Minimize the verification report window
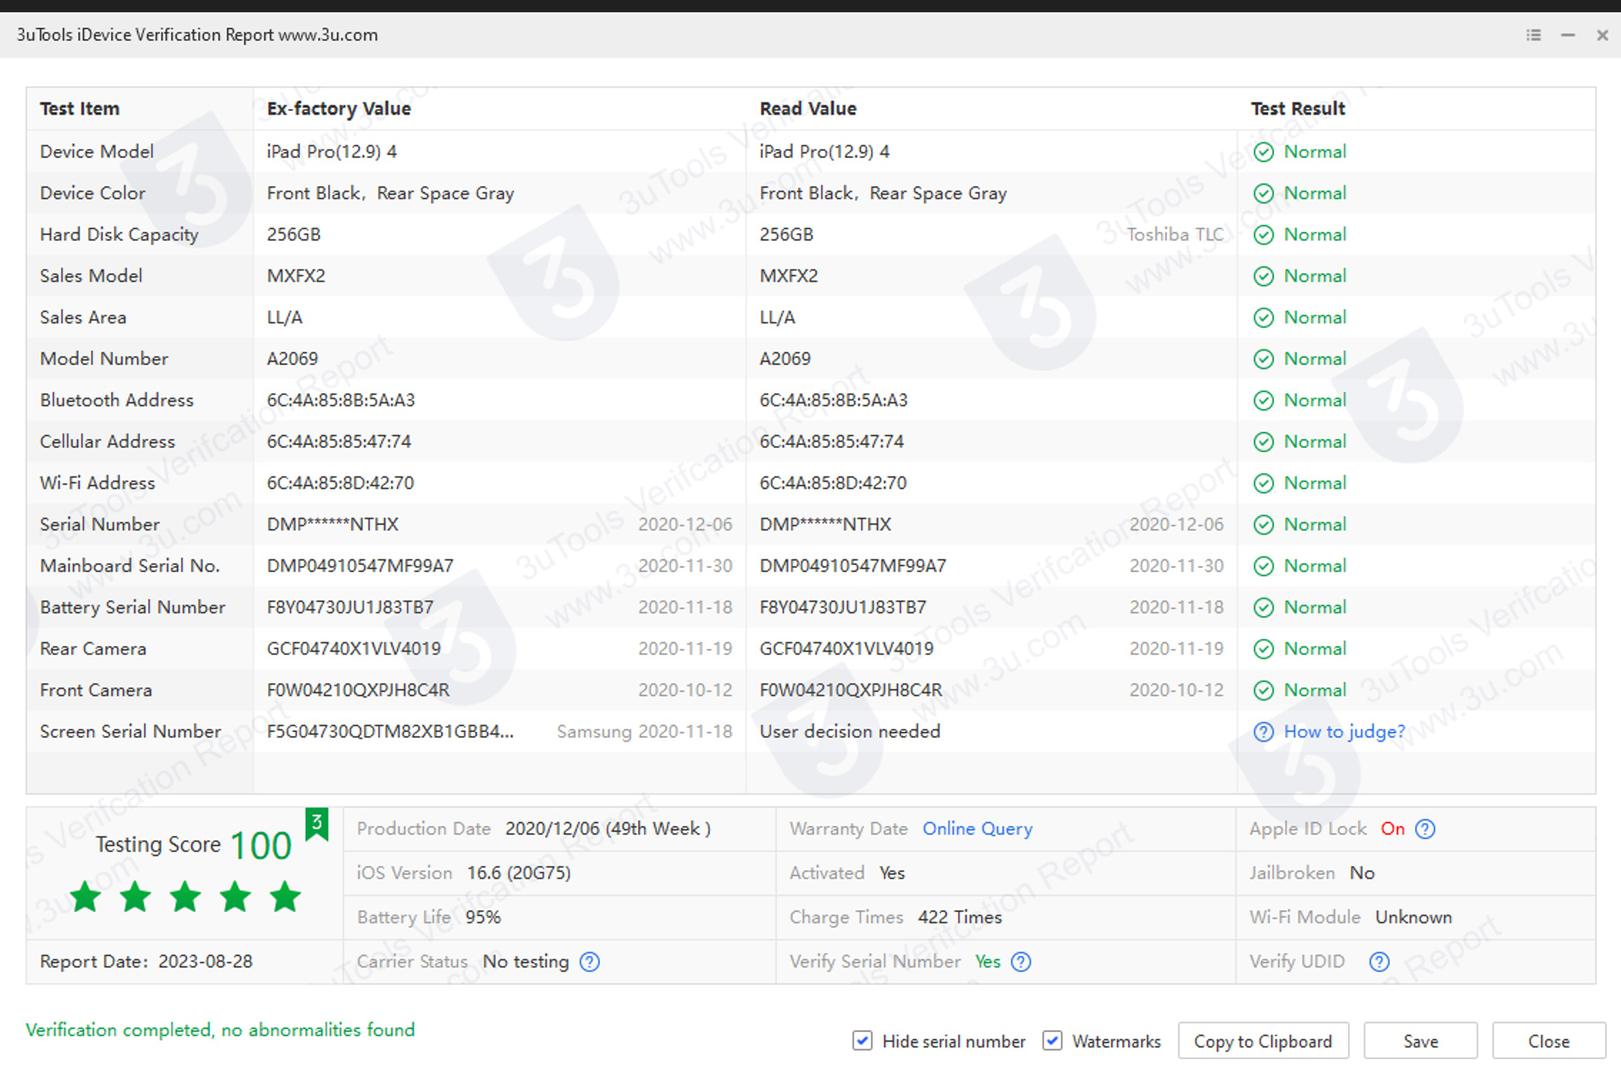Image resolution: width=1621 pixels, height=1080 pixels. point(1568,35)
